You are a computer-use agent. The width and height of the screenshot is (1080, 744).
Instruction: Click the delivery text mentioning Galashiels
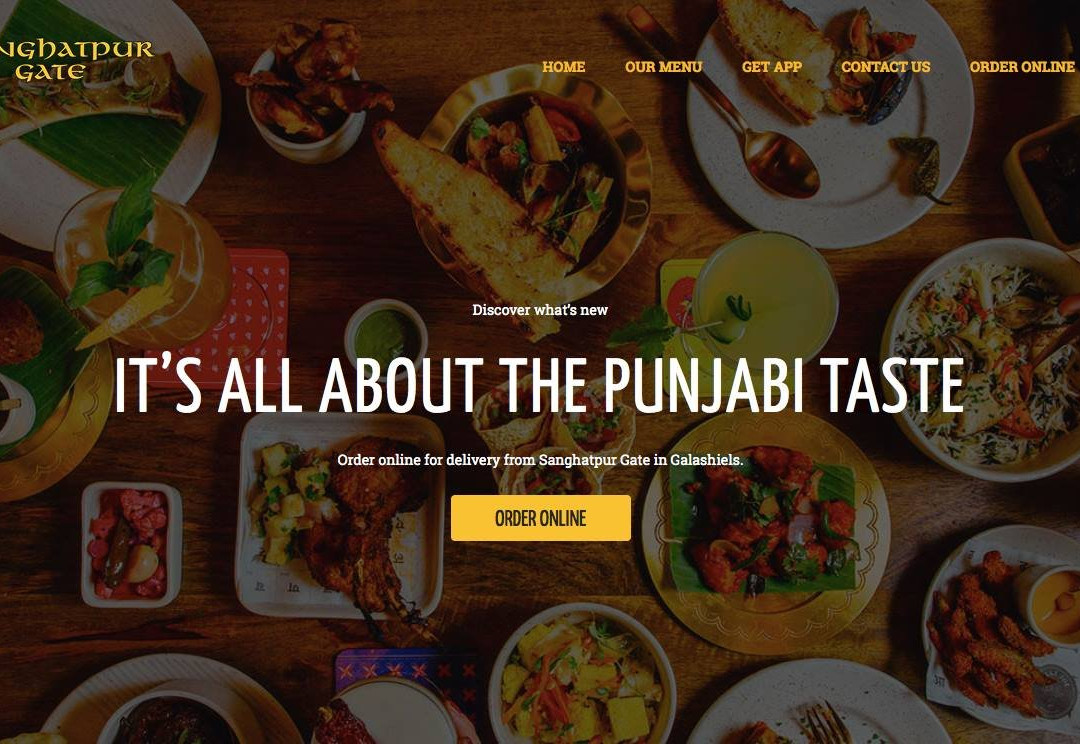[x=540, y=459]
